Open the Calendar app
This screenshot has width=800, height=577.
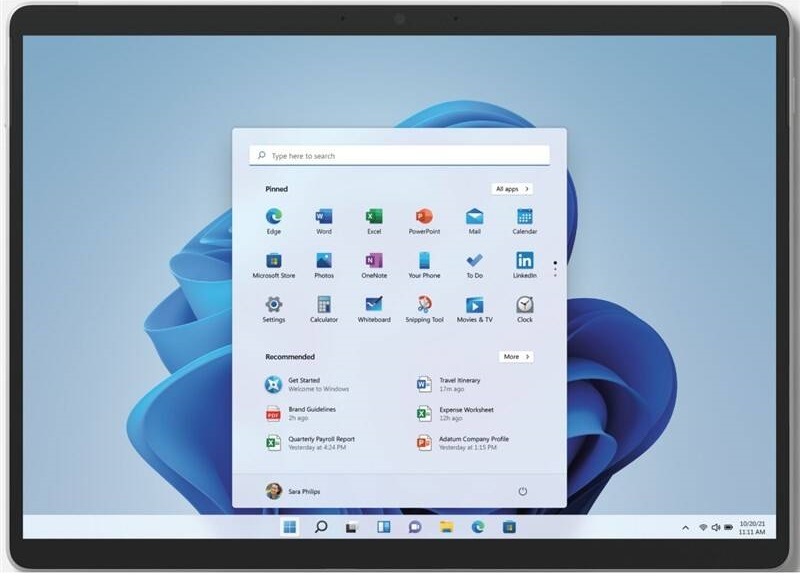(524, 221)
